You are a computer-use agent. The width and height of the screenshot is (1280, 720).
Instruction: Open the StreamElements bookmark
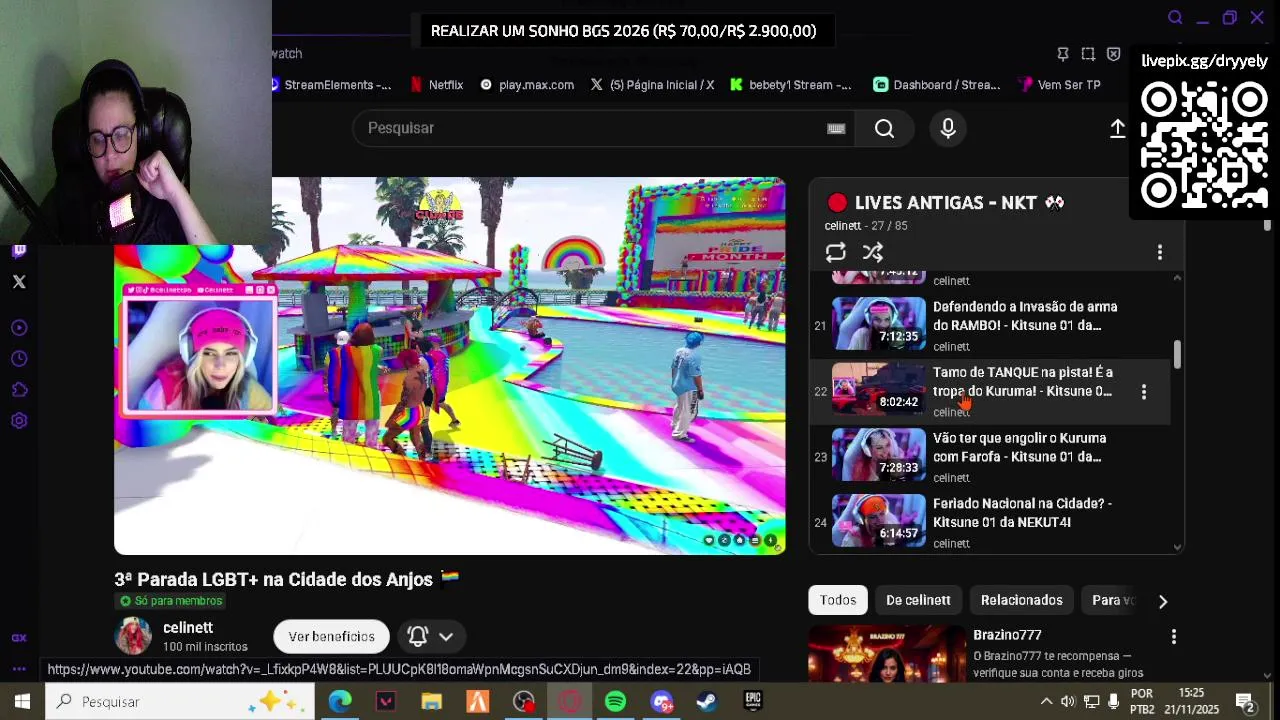click(330, 85)
